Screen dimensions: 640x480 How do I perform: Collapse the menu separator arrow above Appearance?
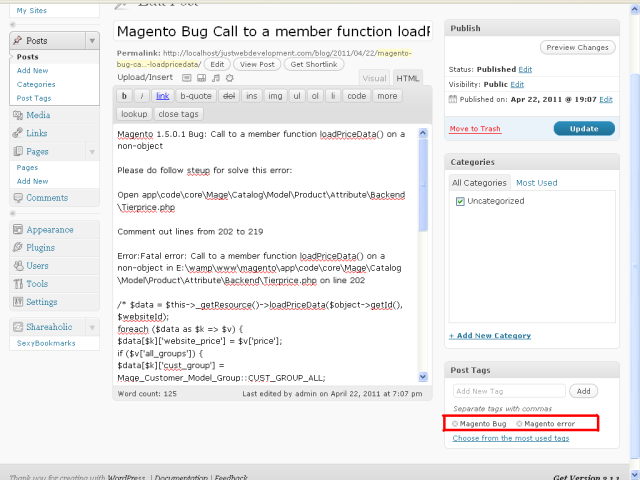[x=13, y=213]
